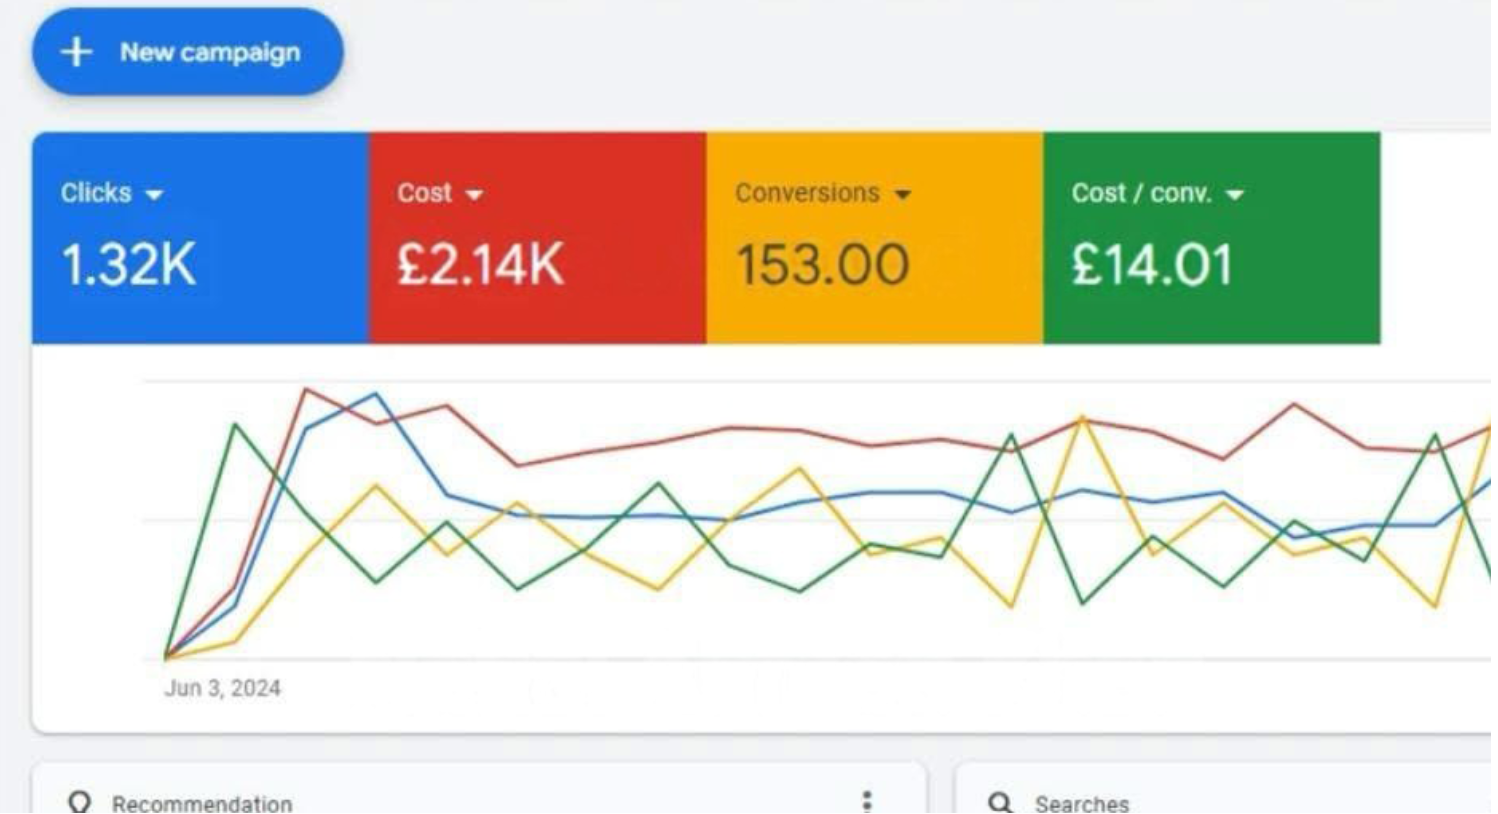Click the New campaign button label
The width and height of the screenshot is (1498, 814).
click(x=210, y=52)
